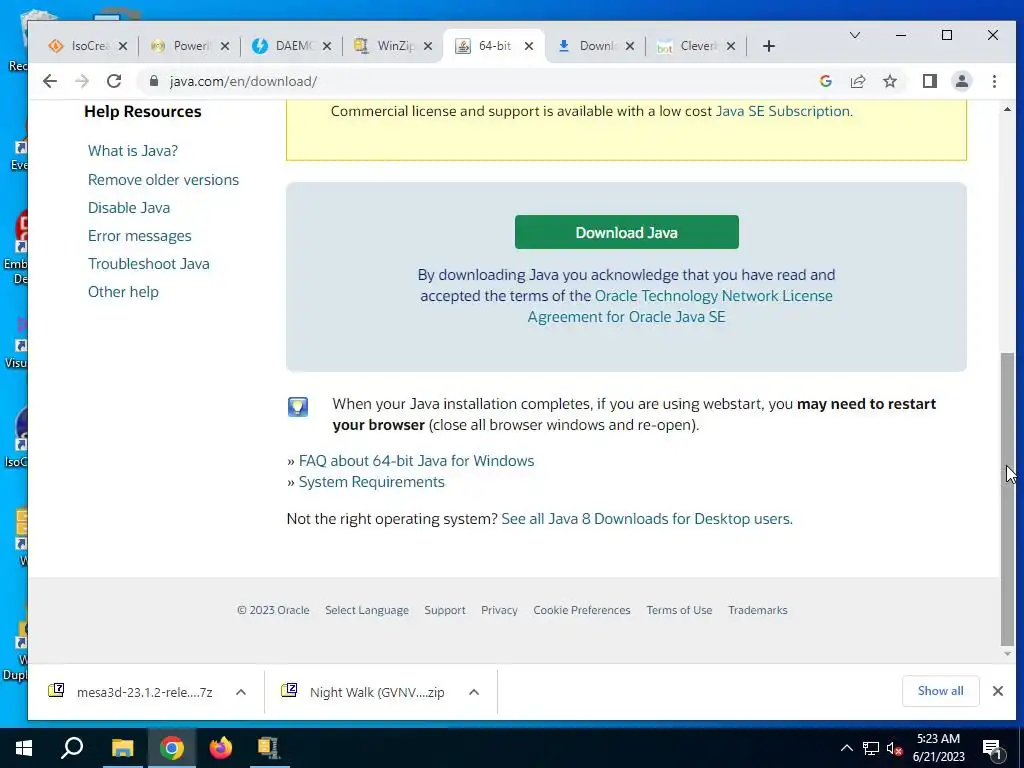Viewport: 1024px width, 768px height.
Task: Open a new browser tab
Action: click(769, 46)
